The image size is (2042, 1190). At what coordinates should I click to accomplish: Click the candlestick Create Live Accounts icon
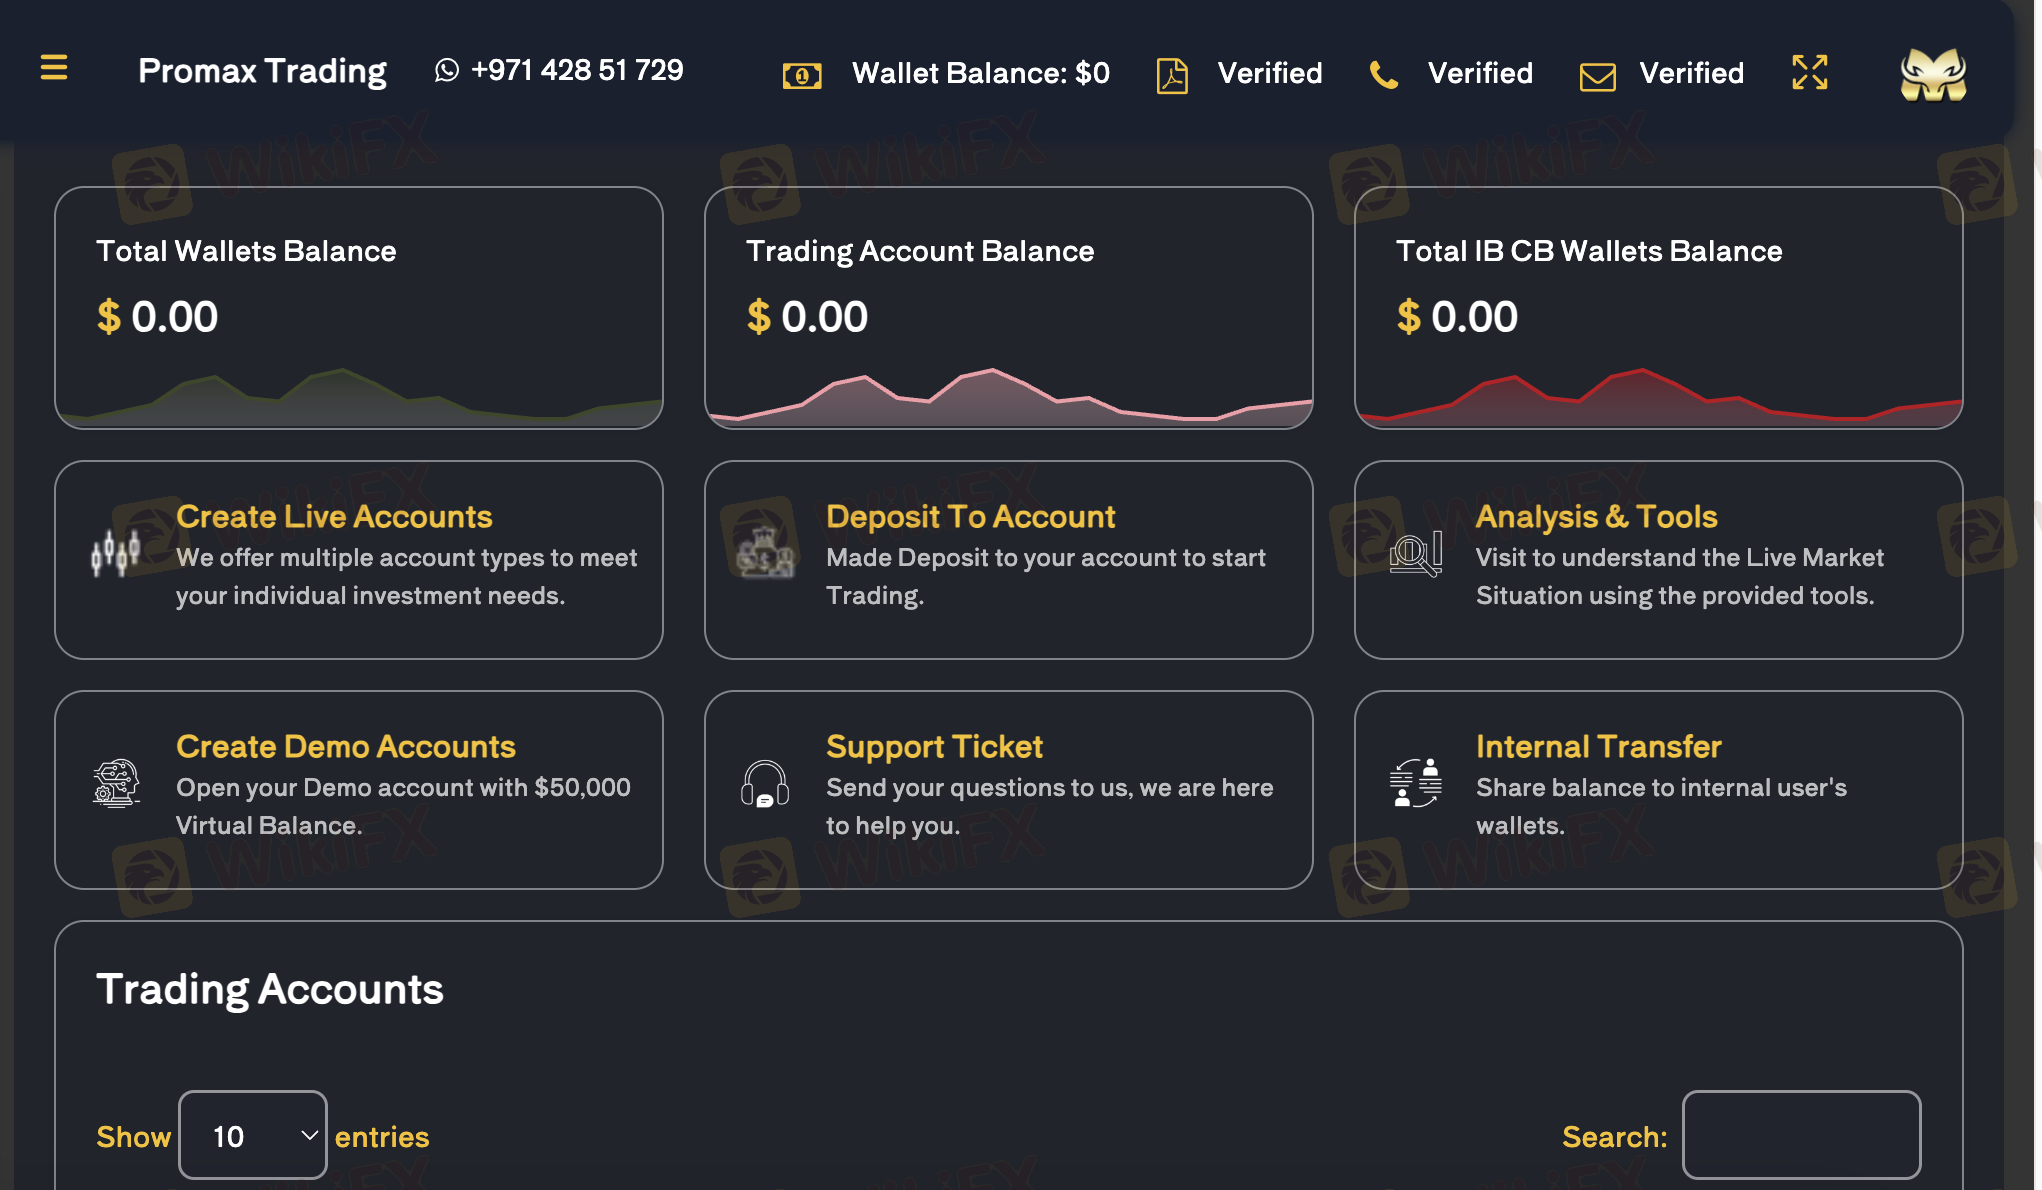click(x=116, y=552)
